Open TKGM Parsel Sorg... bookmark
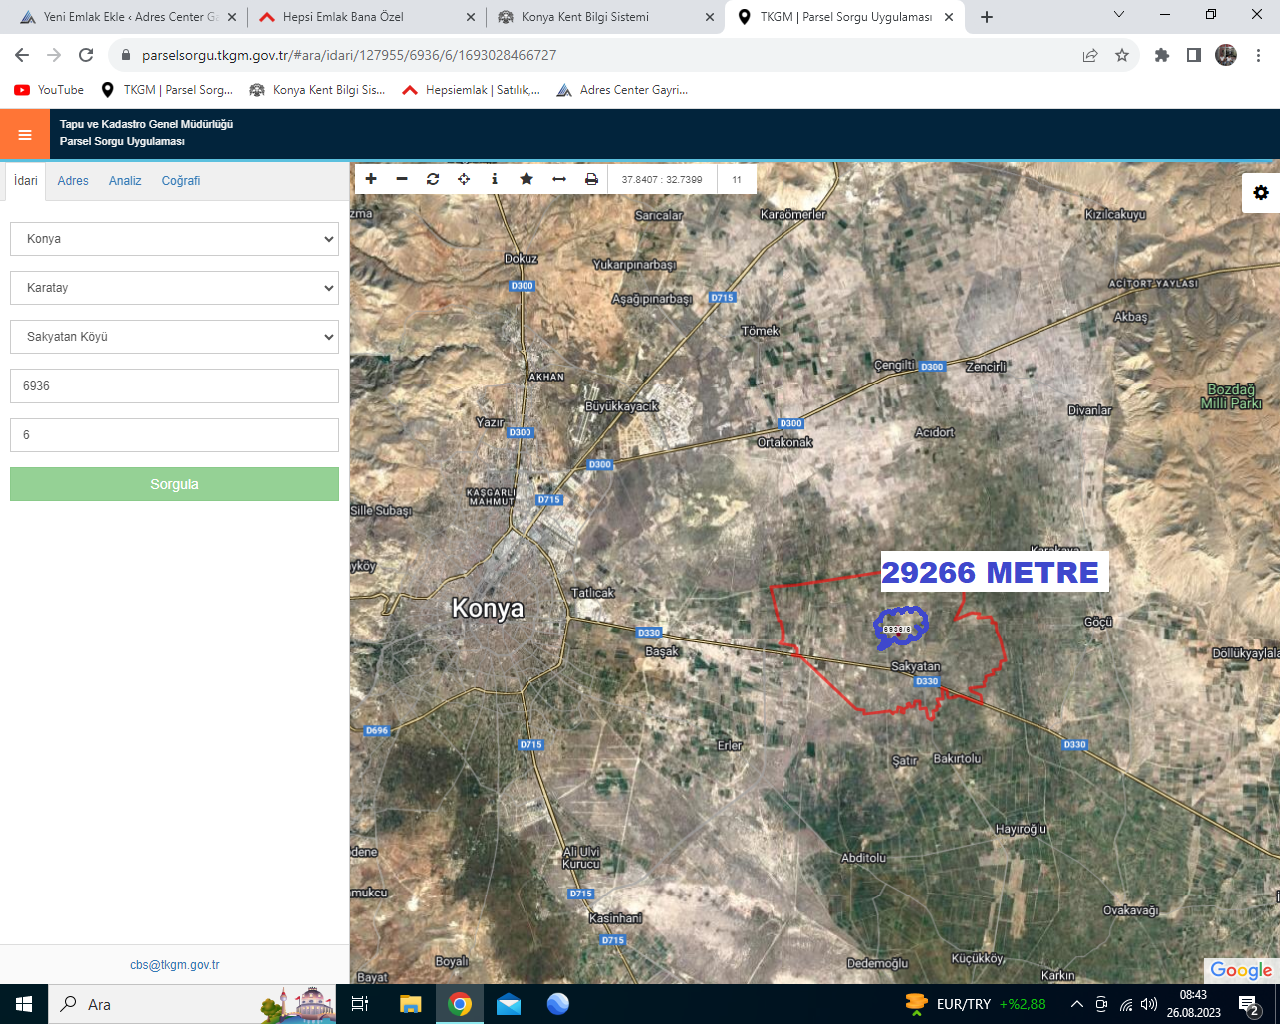 tap(167, 90)
